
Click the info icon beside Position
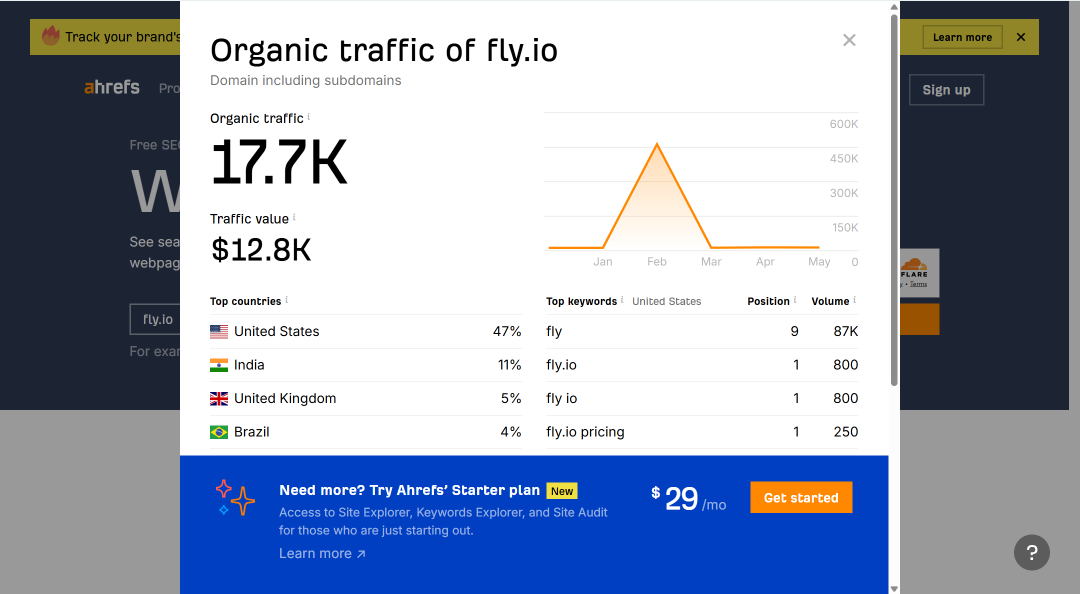pos(795,300)
